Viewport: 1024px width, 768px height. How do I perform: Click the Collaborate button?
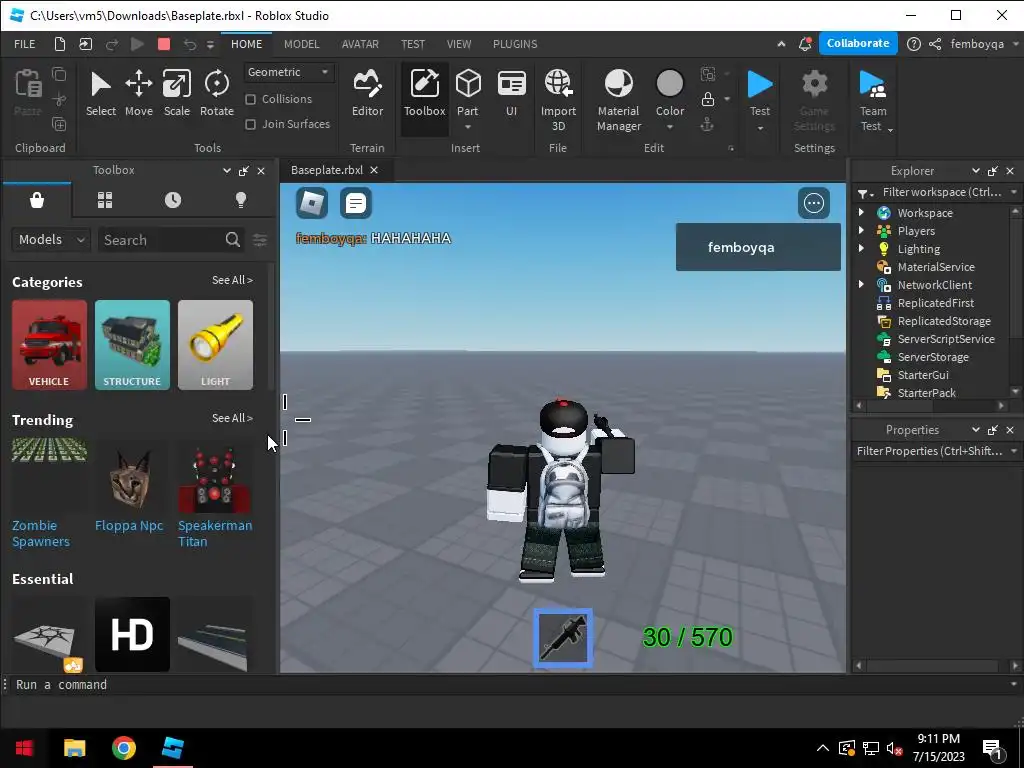(x=858, y=43)
